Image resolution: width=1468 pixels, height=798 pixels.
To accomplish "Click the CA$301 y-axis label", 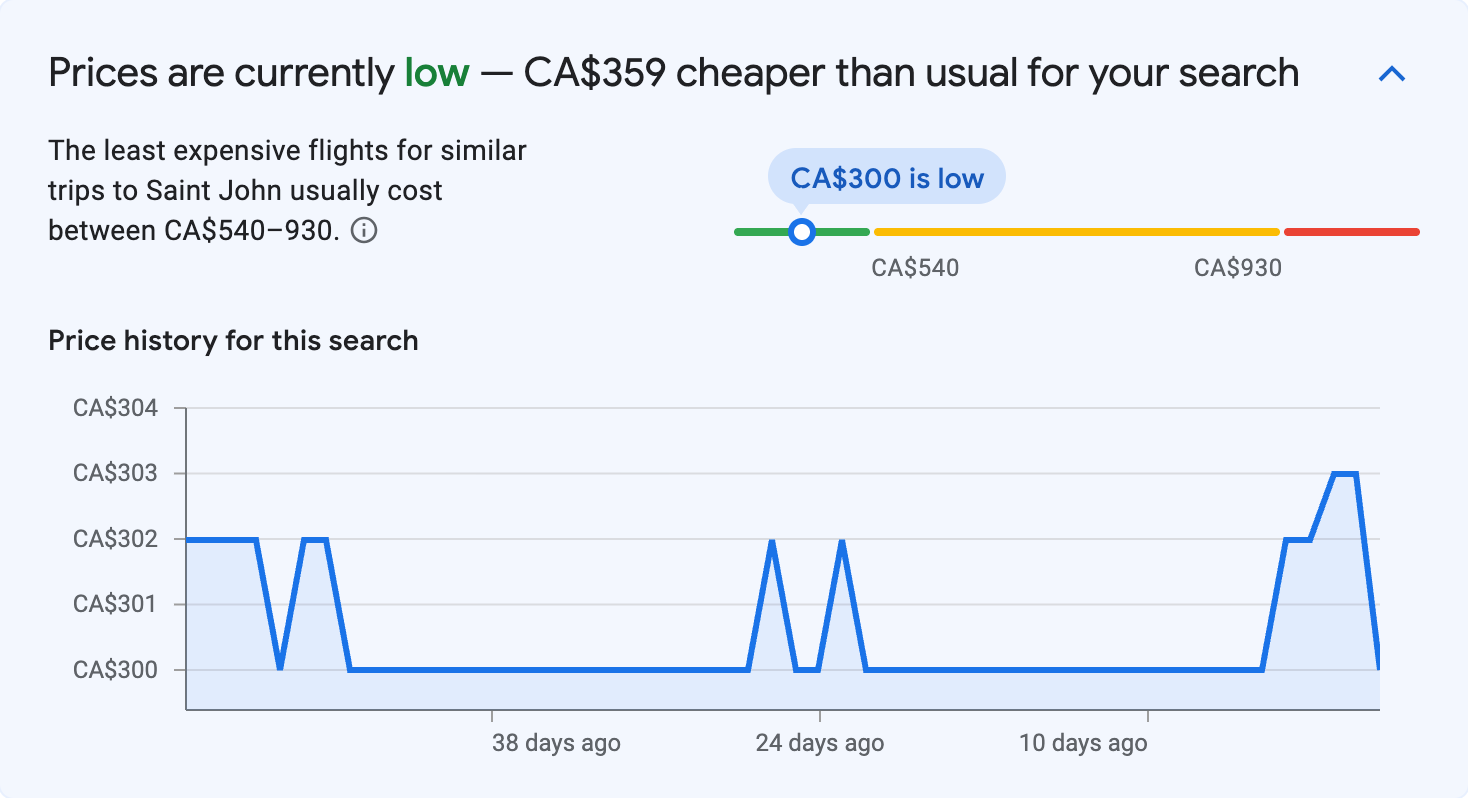I will tap(115, 604).
